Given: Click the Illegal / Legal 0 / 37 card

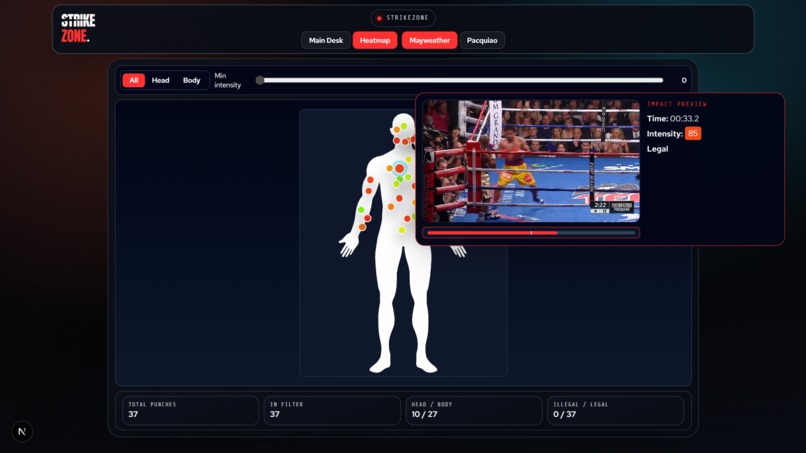Looking at the screenshot, I should 616,410.
